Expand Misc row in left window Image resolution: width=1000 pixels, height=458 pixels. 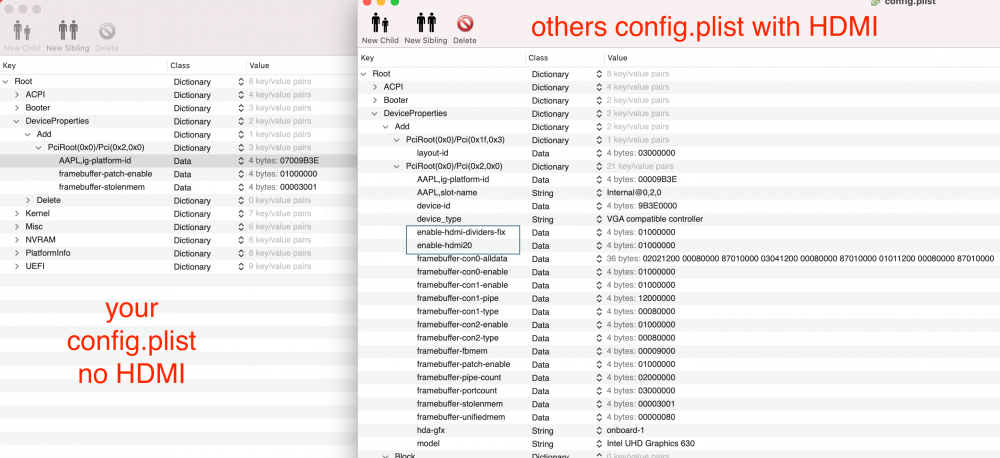pos(17,226)
